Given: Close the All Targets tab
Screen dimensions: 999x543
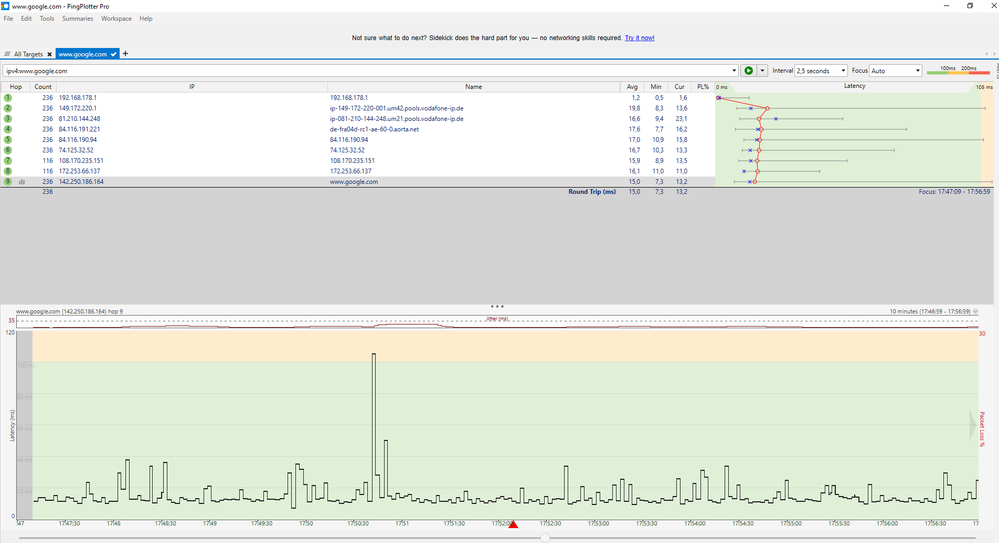Looking at the screenshot, I should (49, 54).
